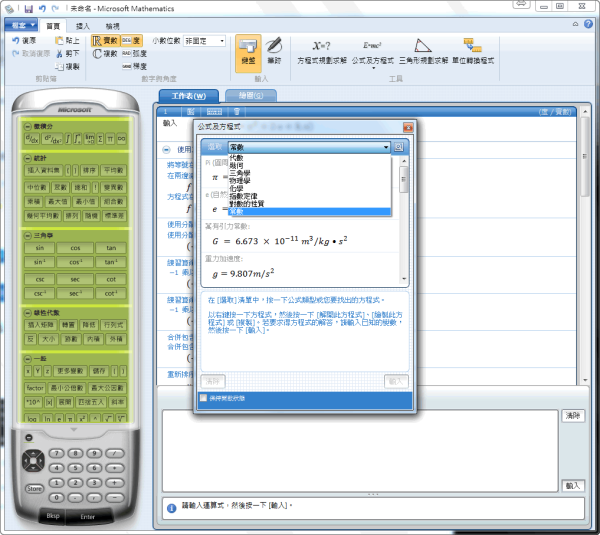Launch the 三角形規劃求解 triangle solver
This screenshot has height=535, width=600.
pyautogui.click(x=423, y=50)
